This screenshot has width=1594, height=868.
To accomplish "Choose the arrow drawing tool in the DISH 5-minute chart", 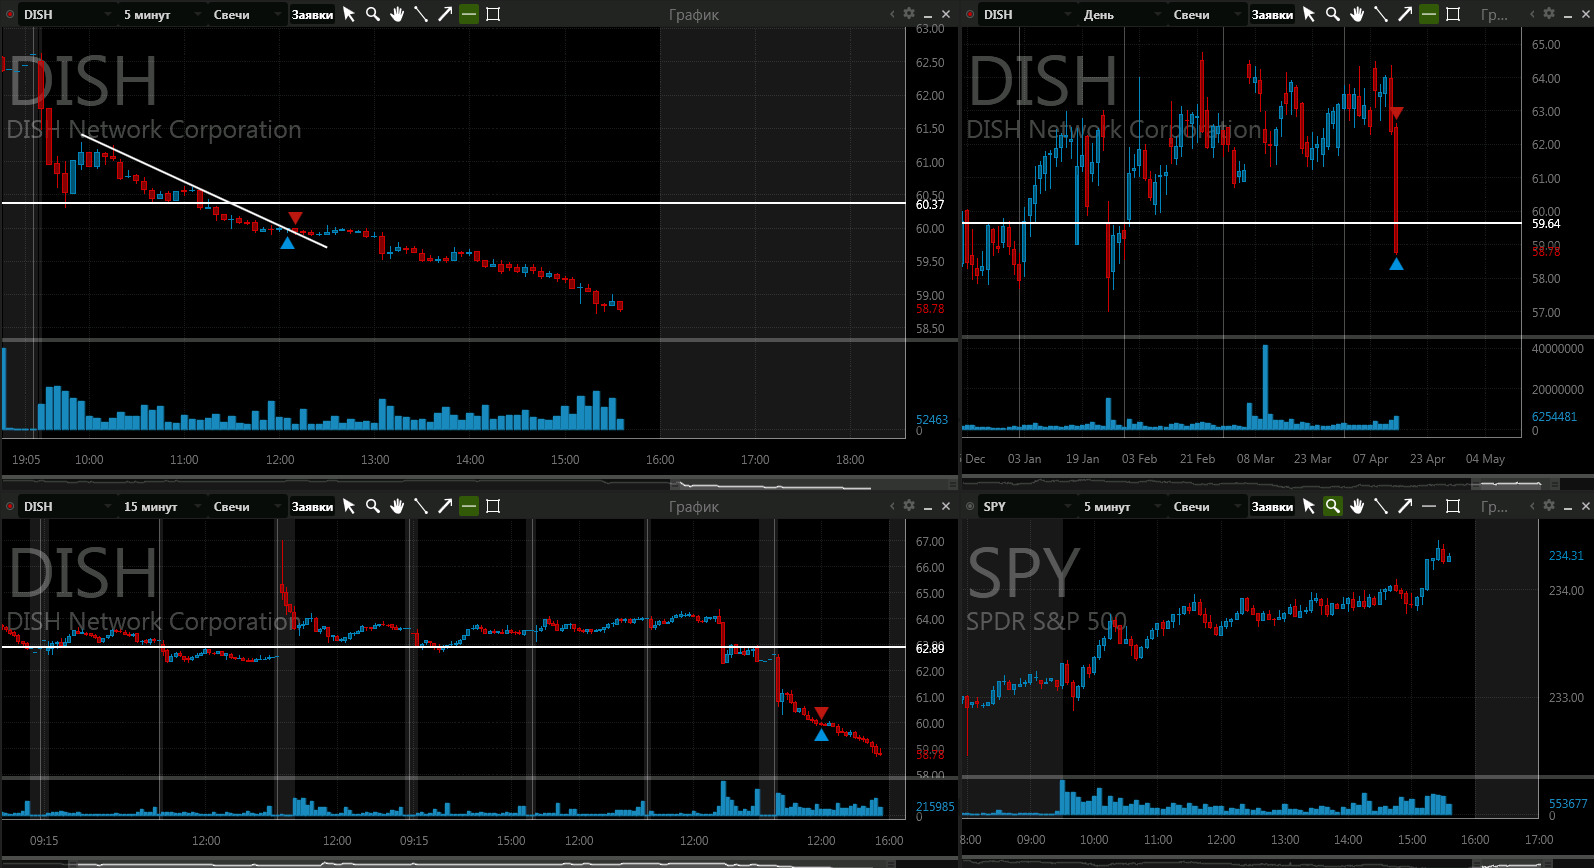I will pyautogui.click(x=445, y=14).
